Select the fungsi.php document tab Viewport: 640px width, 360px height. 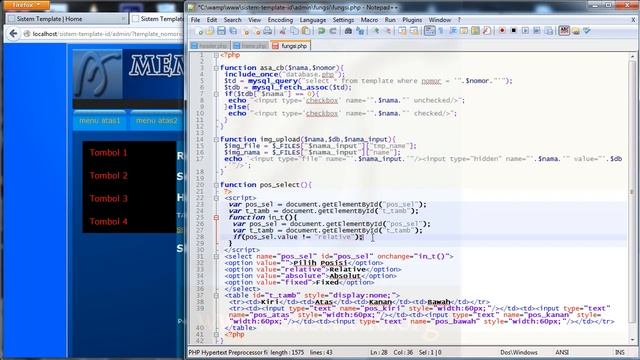(290, 46)
